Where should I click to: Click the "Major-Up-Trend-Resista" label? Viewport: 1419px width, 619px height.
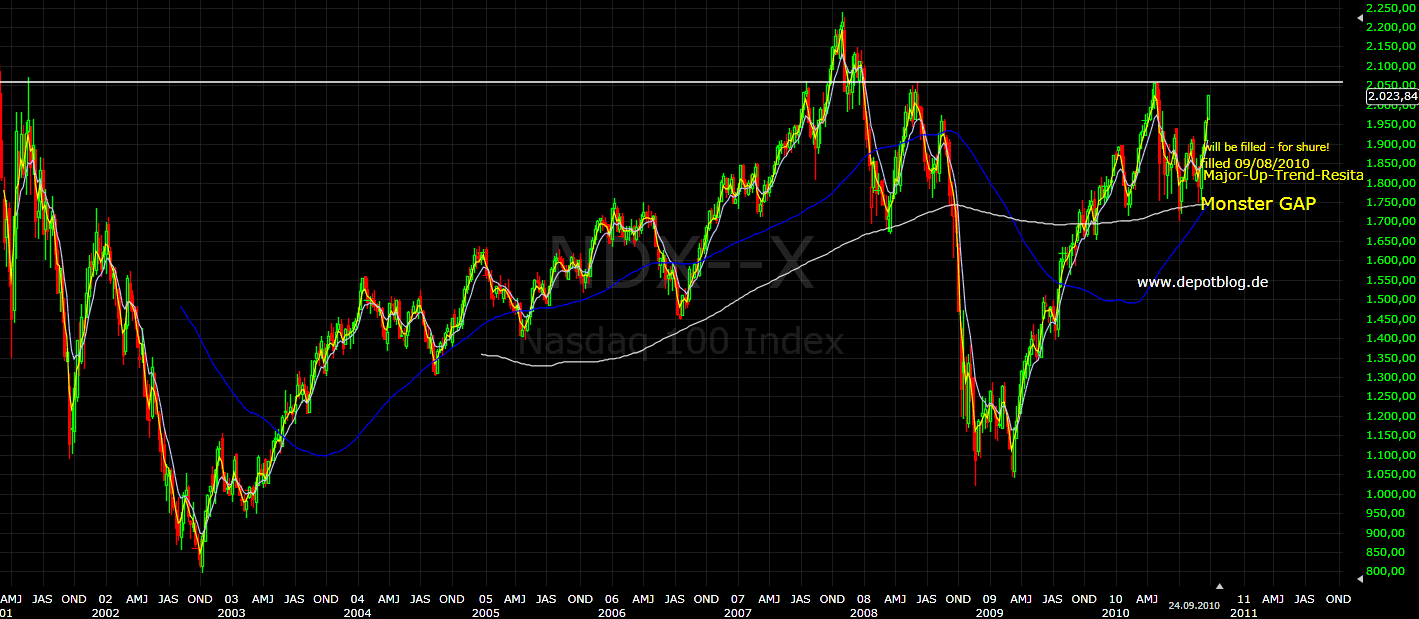click(1284, 175)
